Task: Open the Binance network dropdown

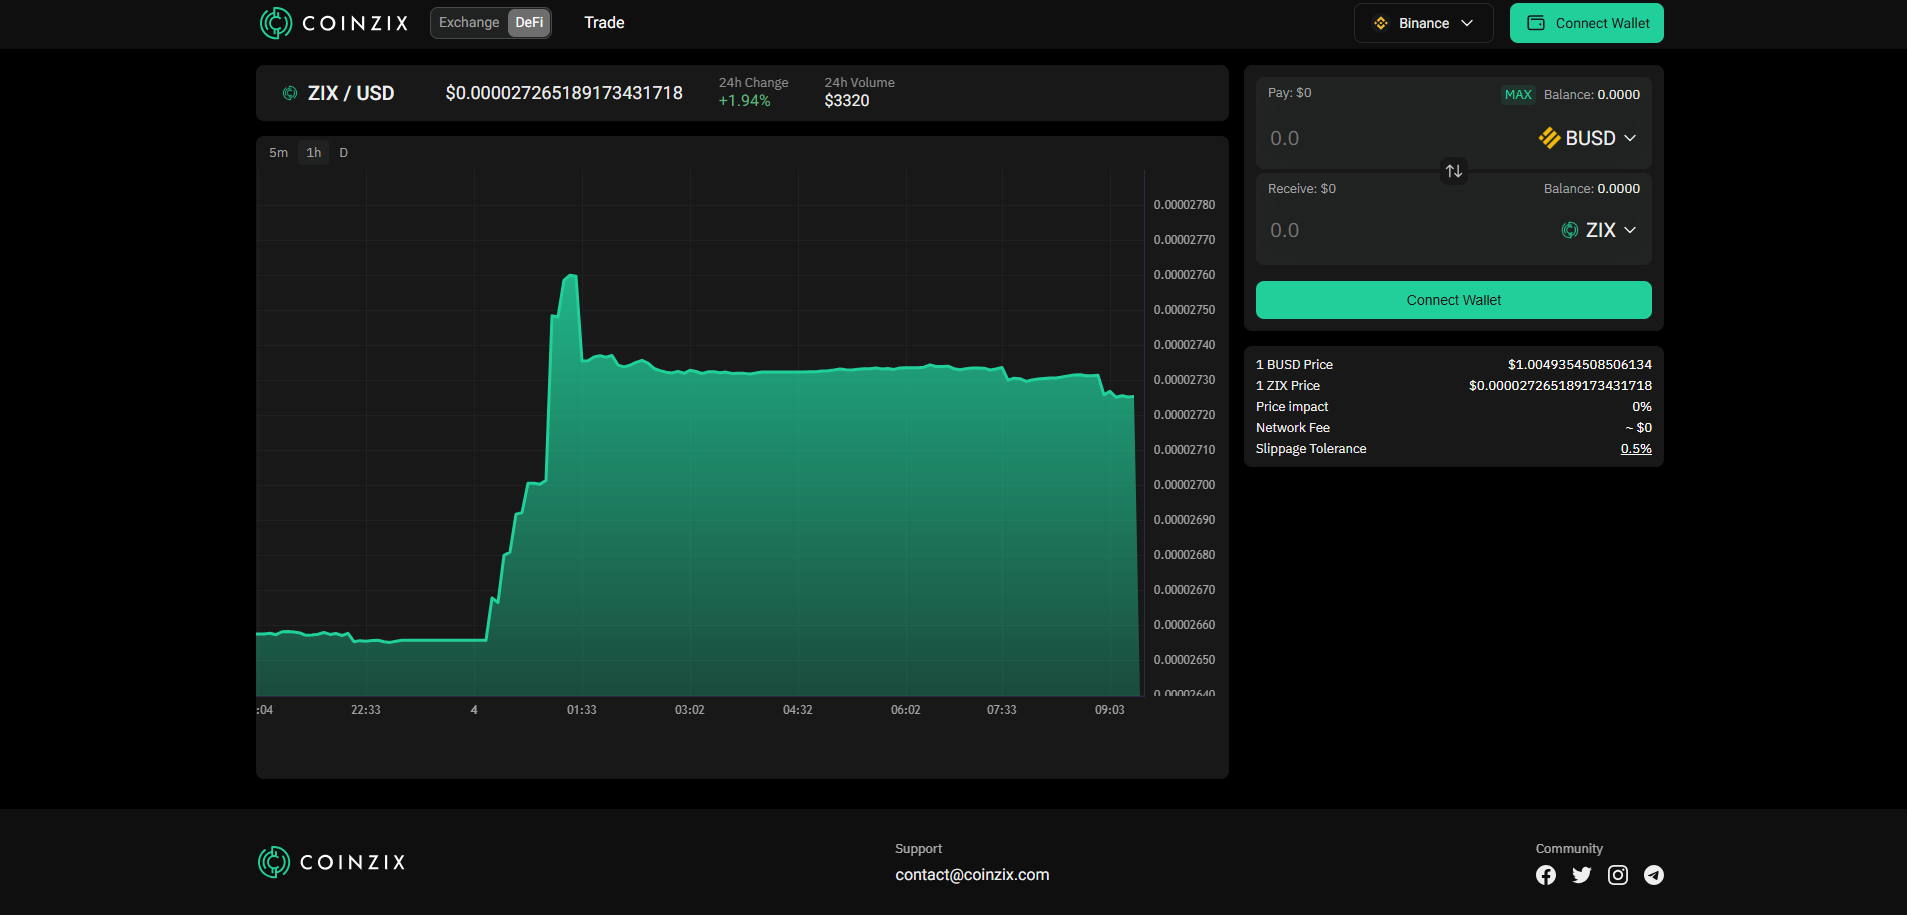Action: pyautogui.click(x=1422, y=22)
